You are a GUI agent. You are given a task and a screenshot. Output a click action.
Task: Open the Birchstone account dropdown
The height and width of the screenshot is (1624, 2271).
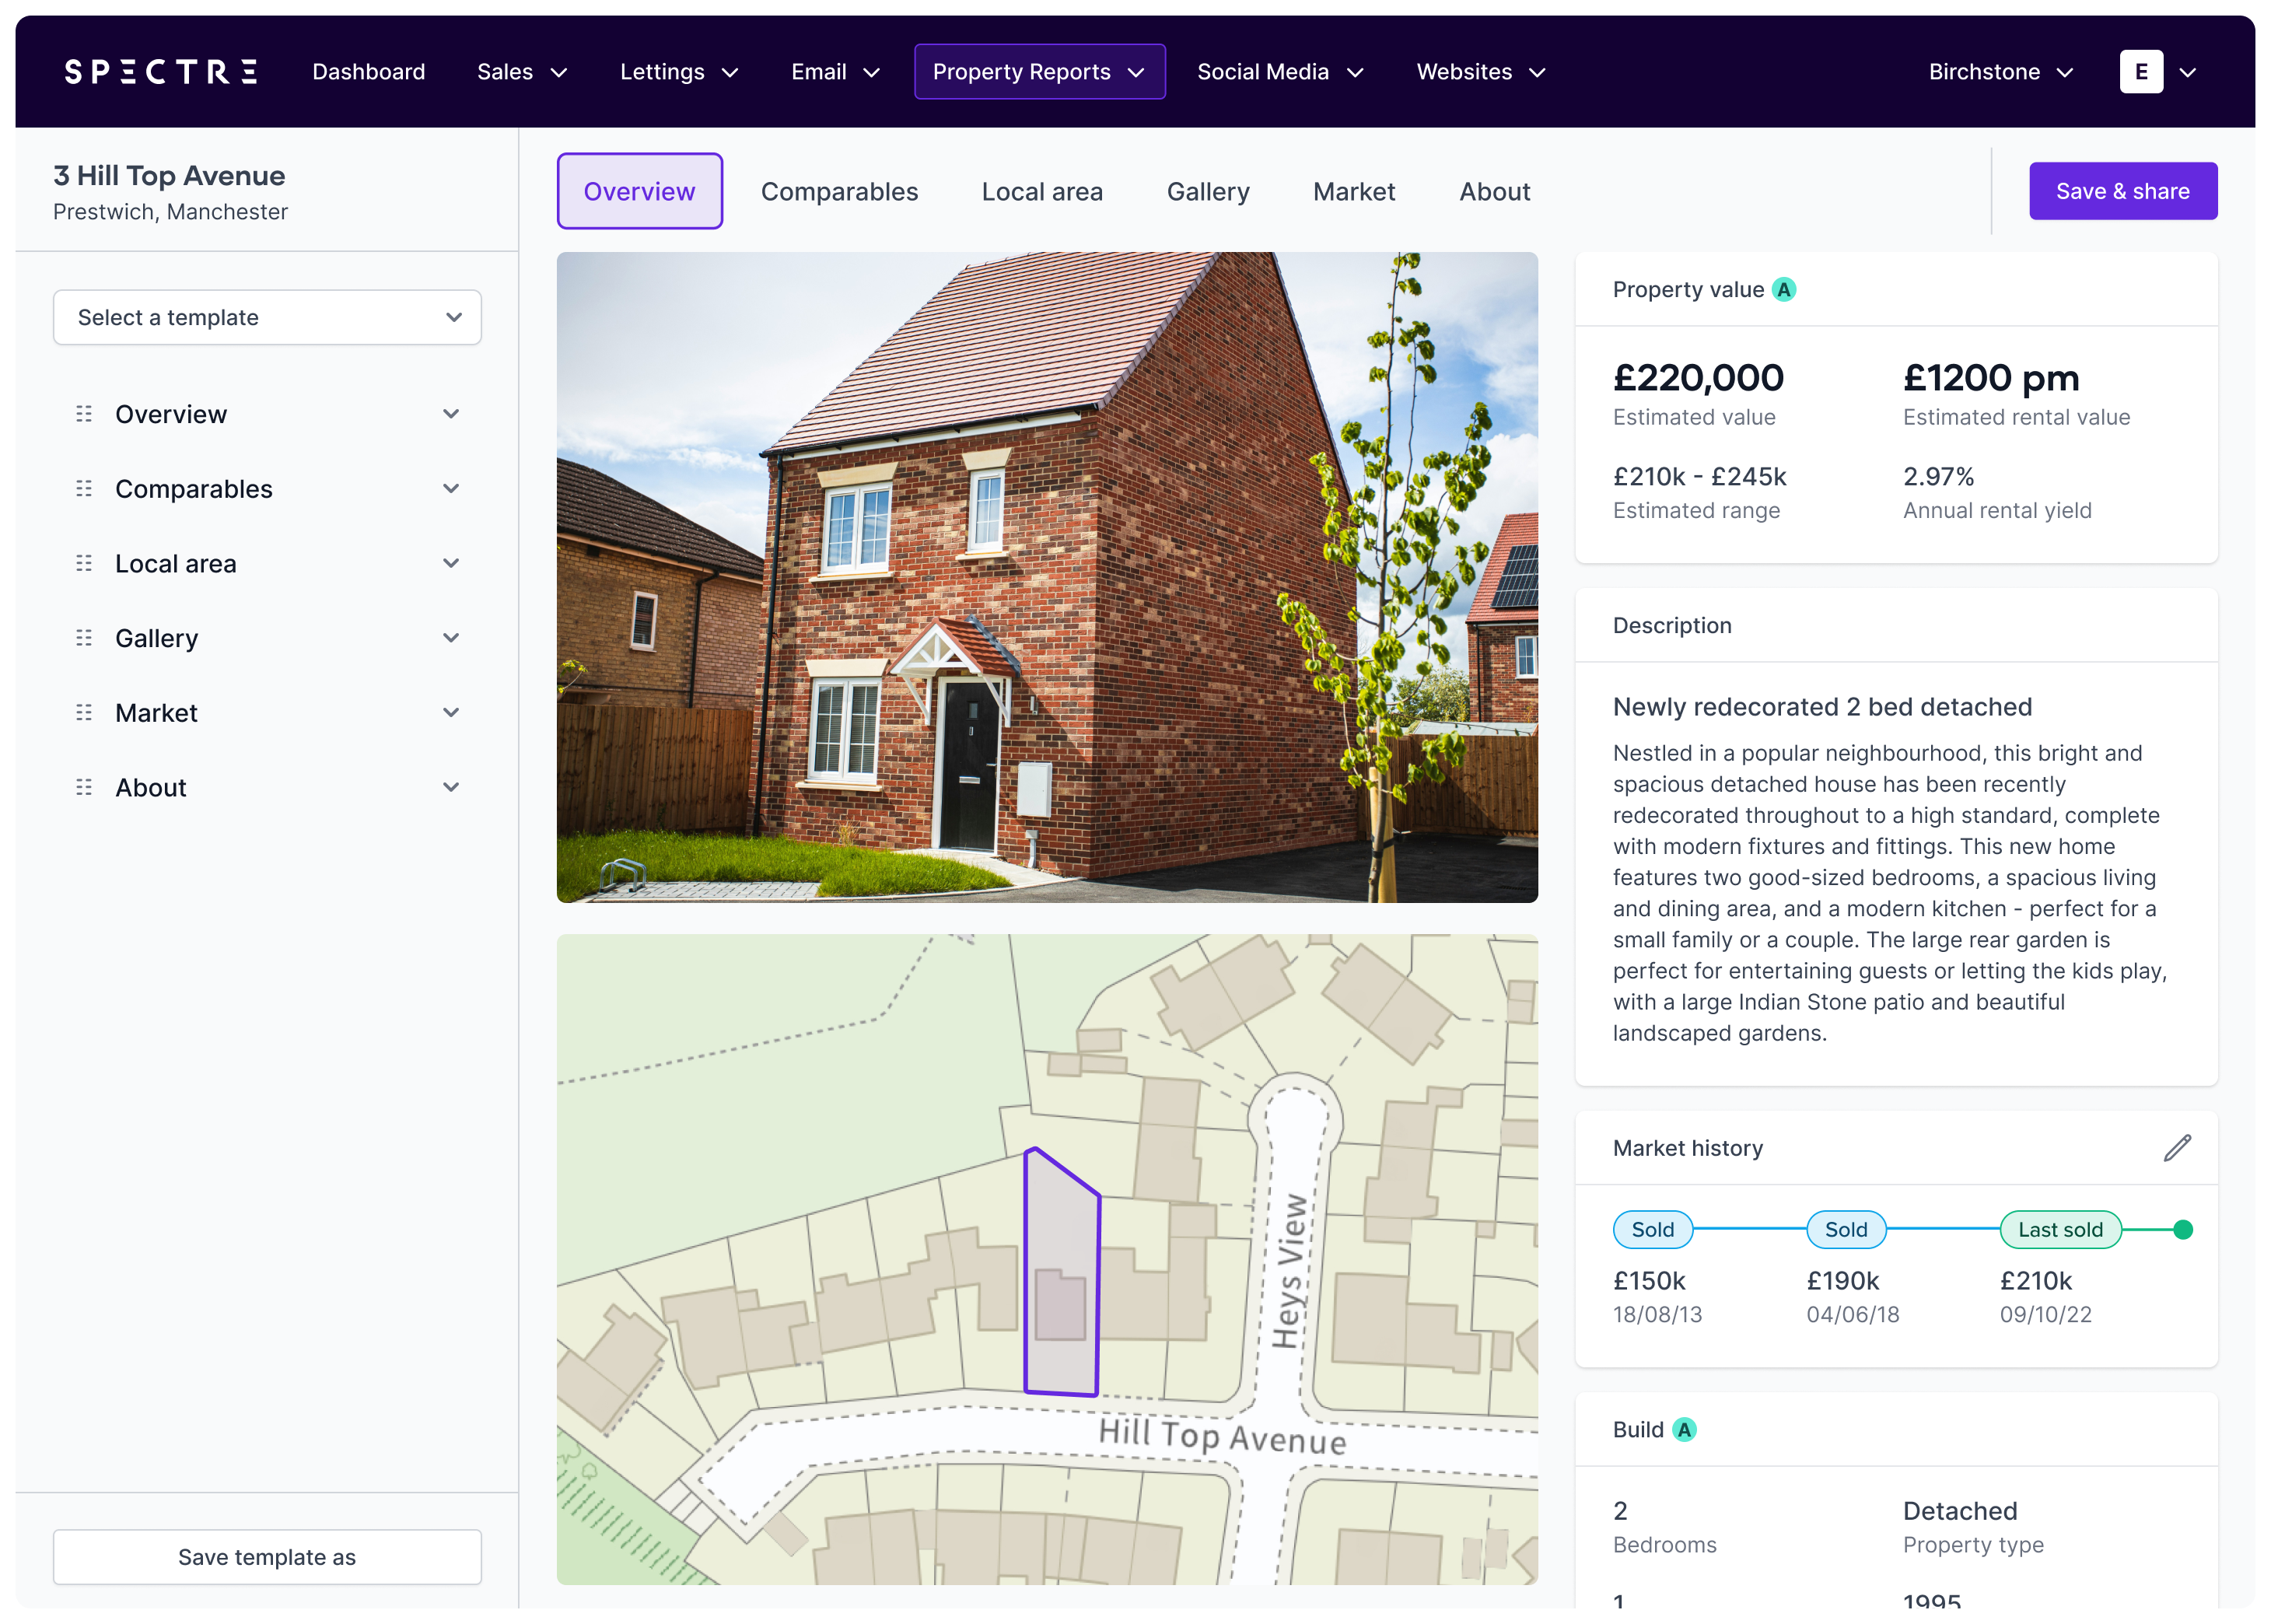(x=2000, y=72)
